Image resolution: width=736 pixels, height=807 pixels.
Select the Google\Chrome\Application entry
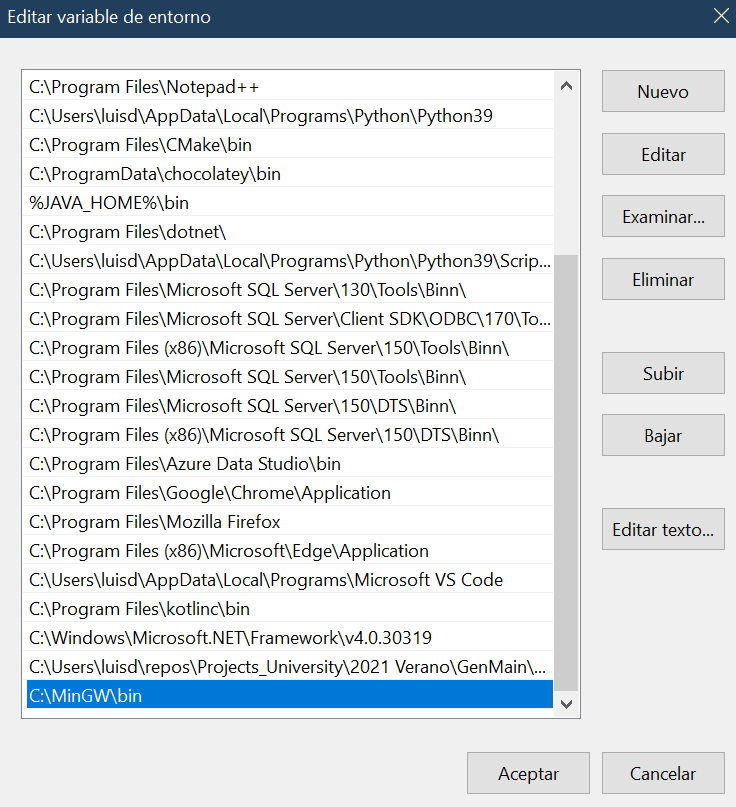click(290, 493)
